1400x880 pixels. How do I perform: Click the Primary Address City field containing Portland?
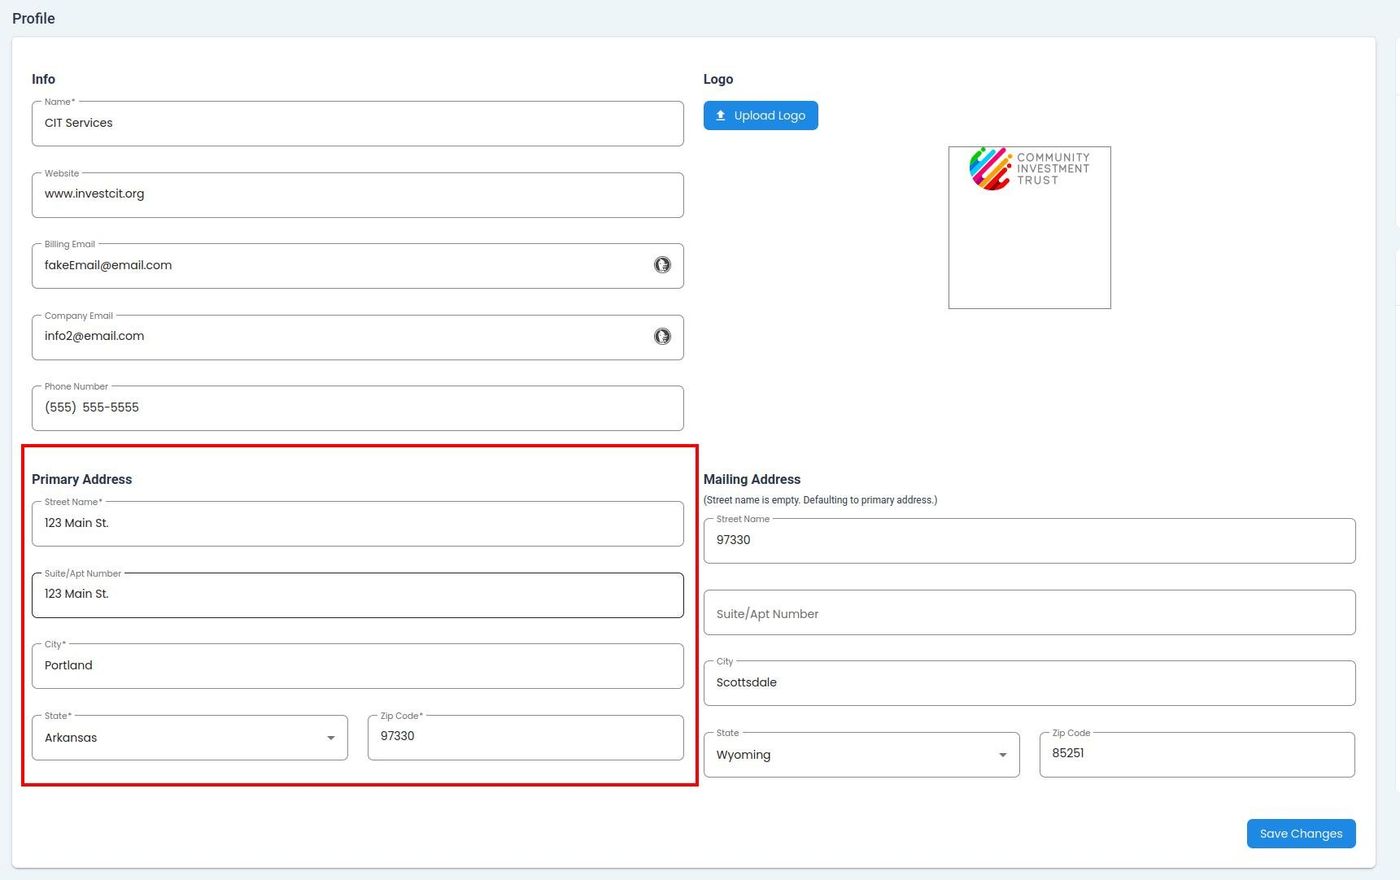(357, 666)
